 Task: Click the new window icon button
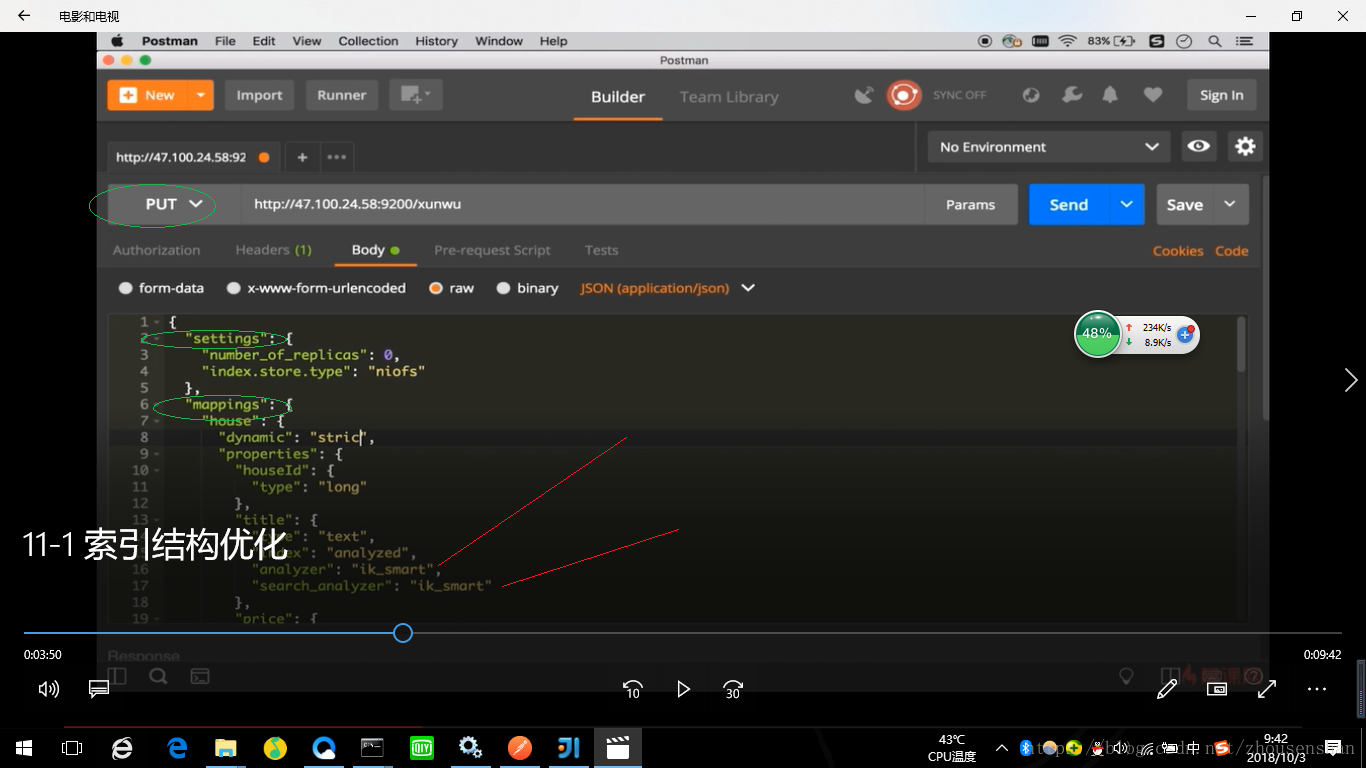(415, 95)
